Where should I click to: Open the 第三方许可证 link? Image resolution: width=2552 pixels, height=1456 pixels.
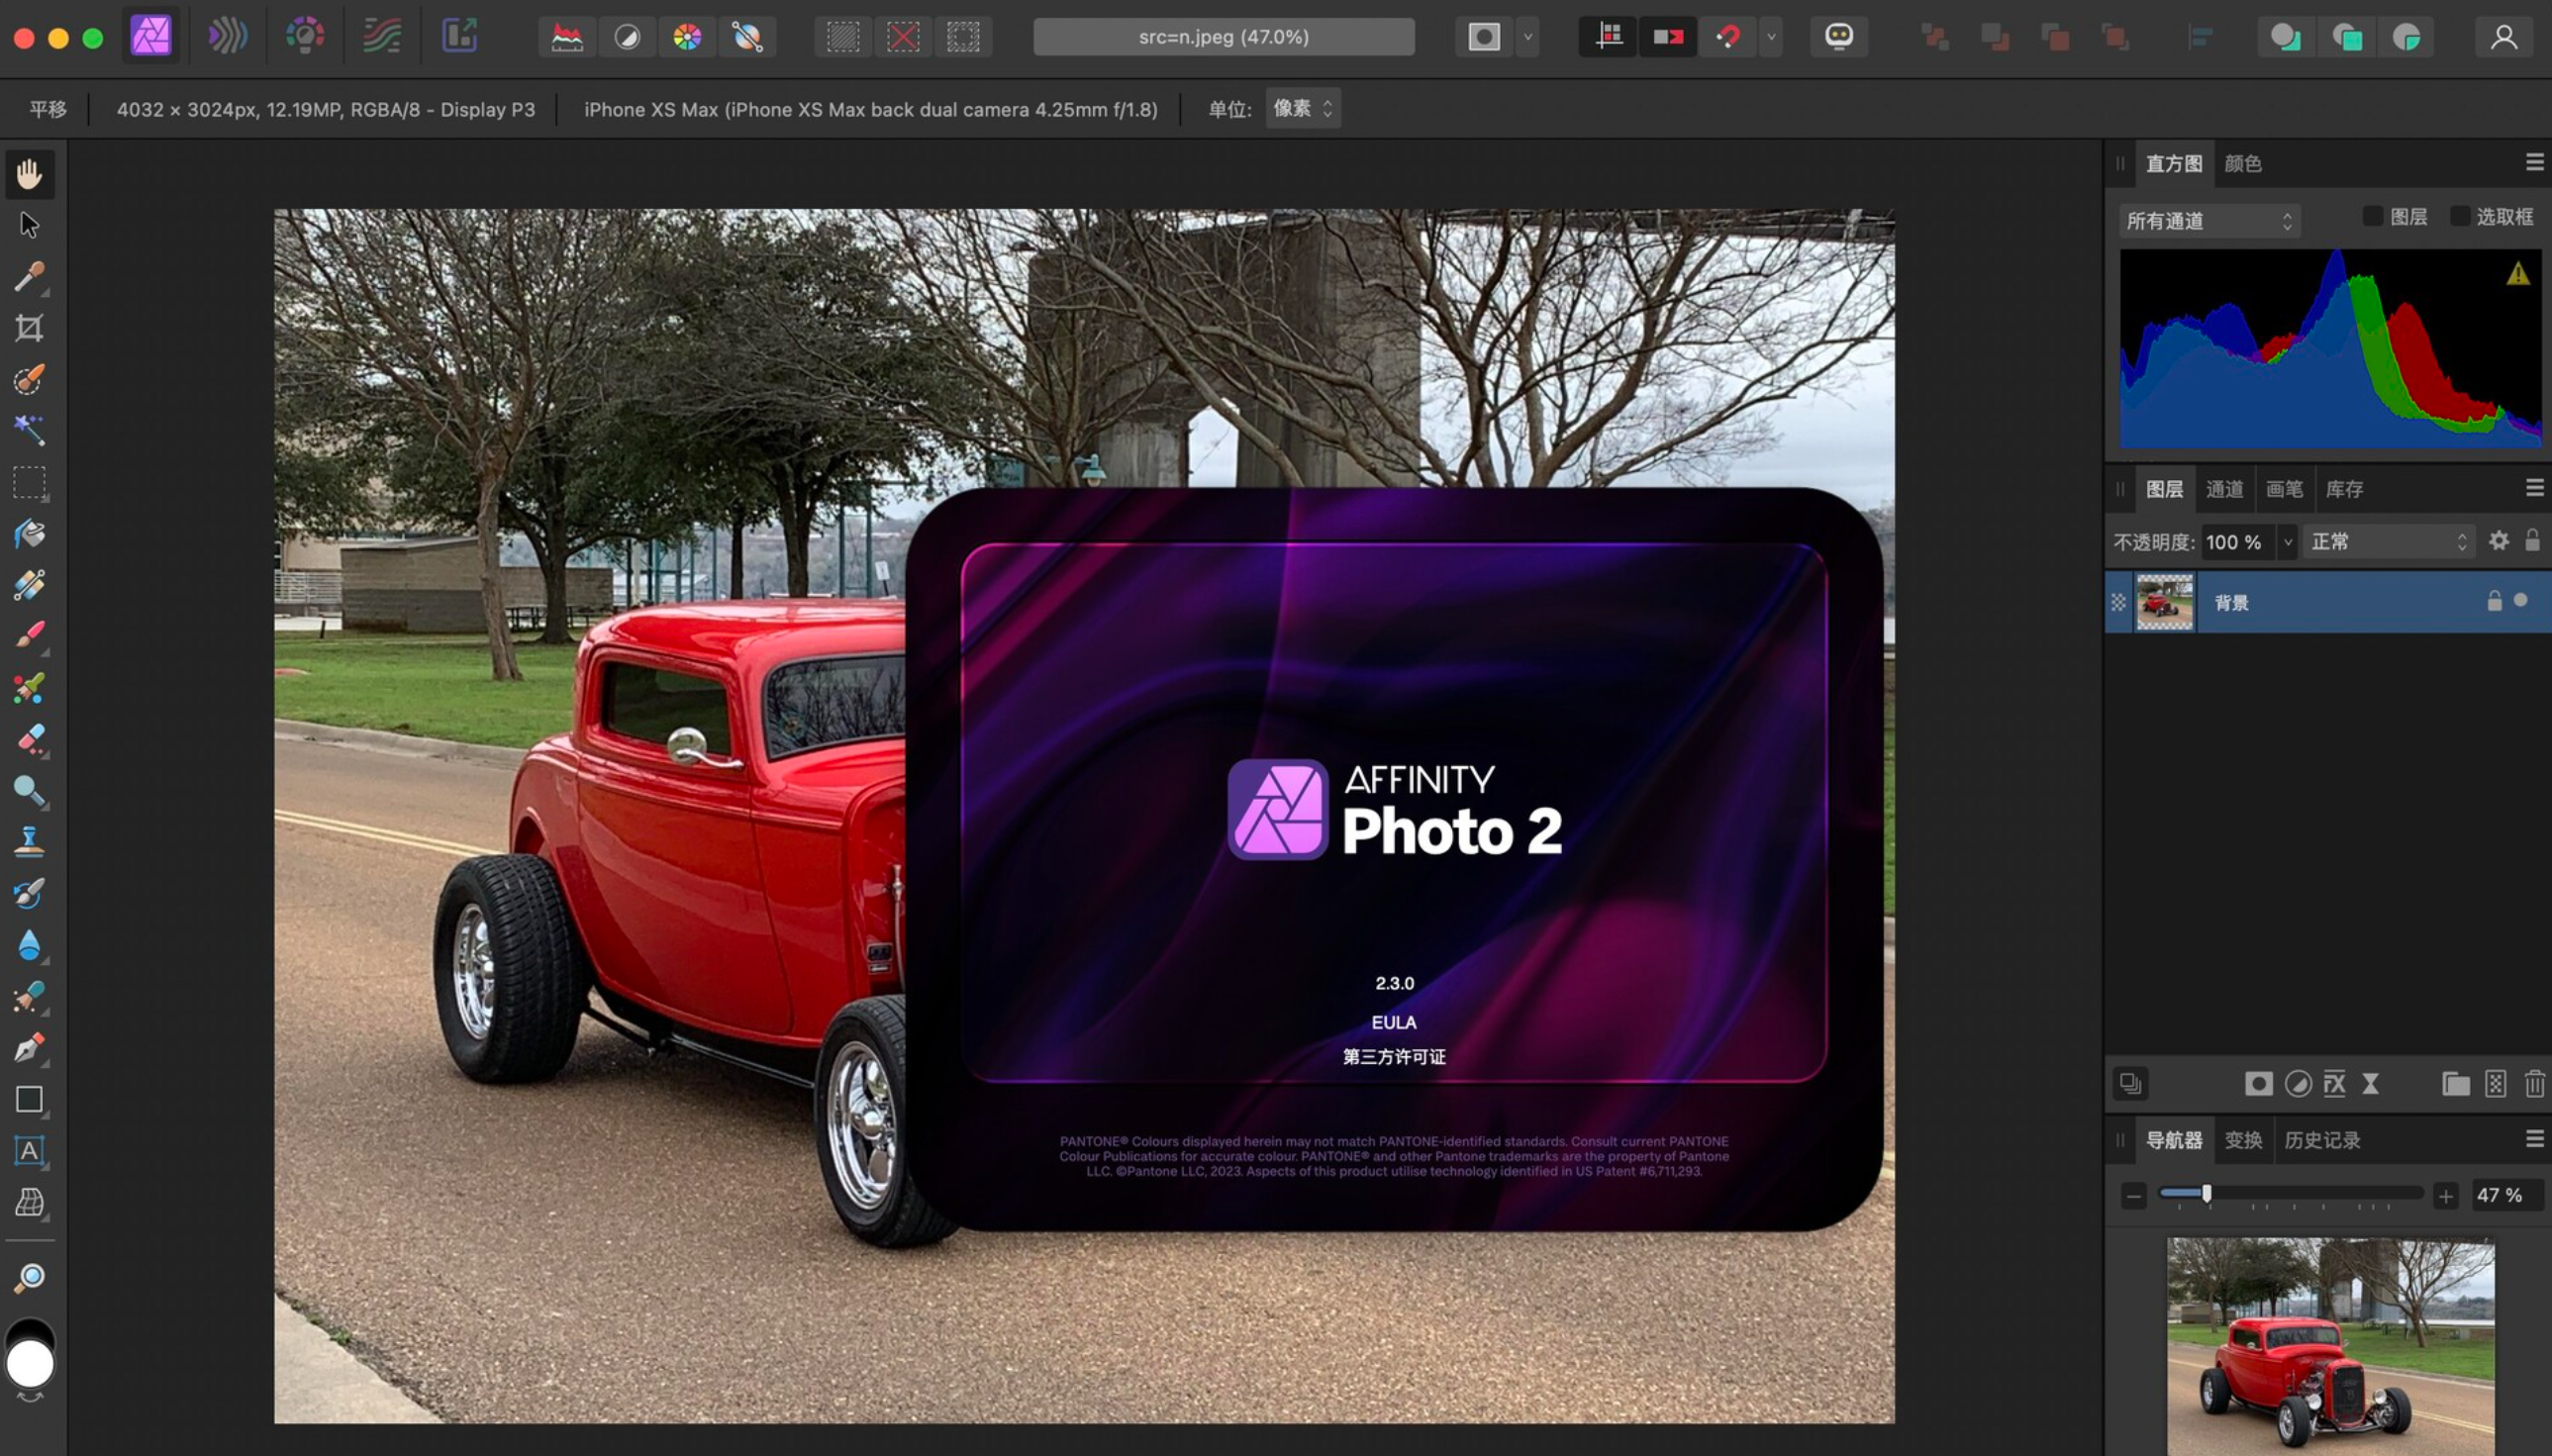[1394, 1057]
